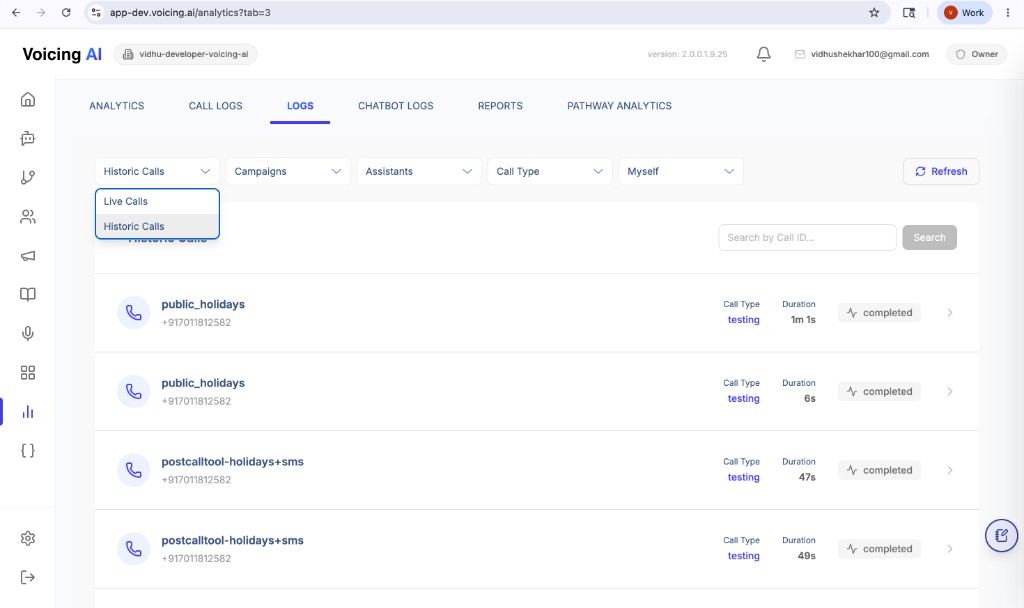The height and width of the screenshot is (608, 1024).
Task: Click the phone icon of the 6s call
Action: (x=134, y=391)
